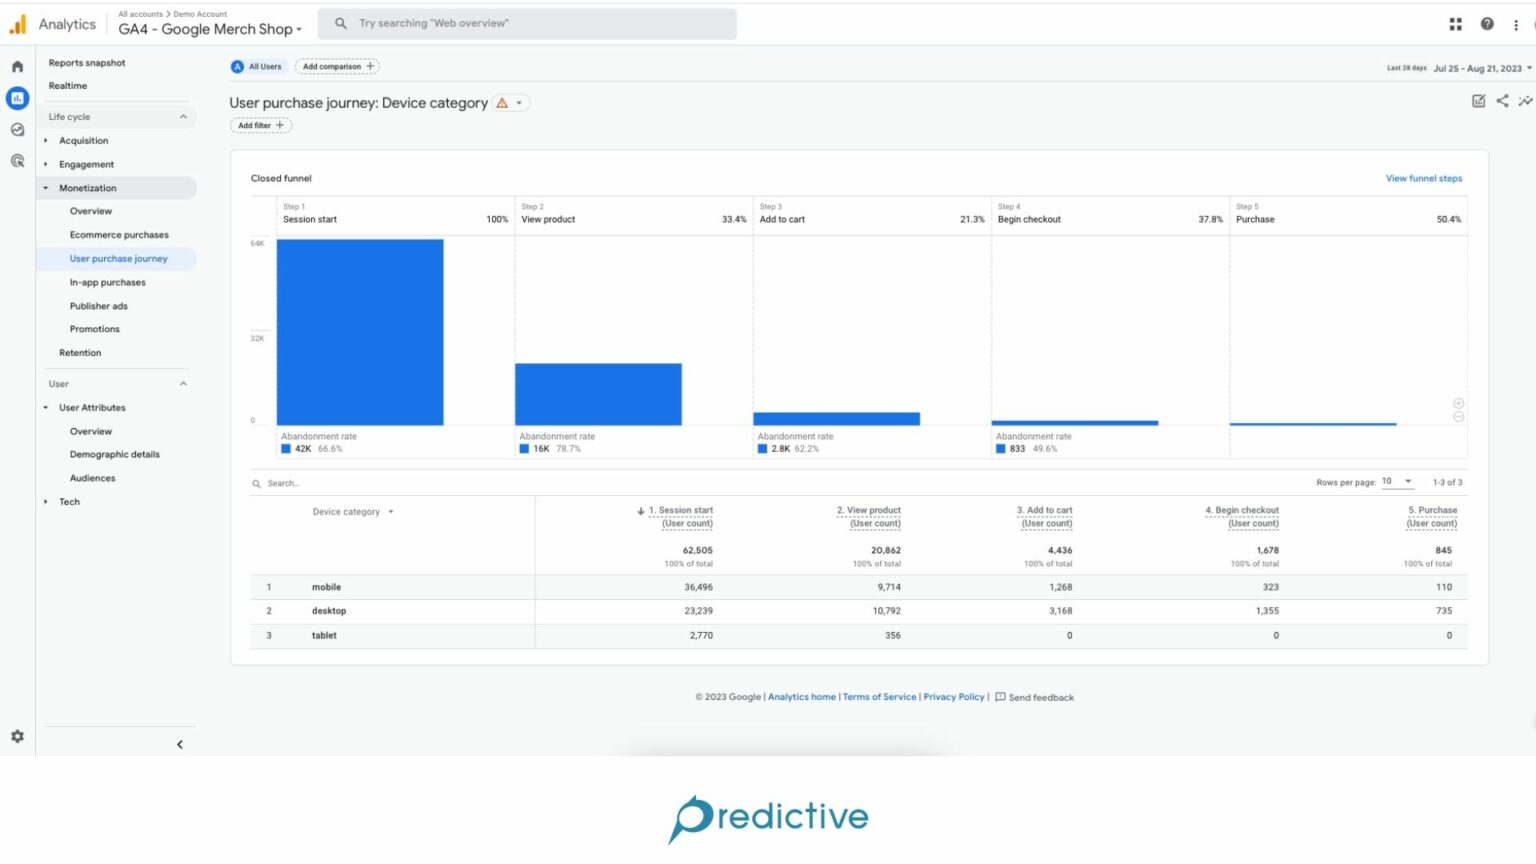The image size is (1536, 864).
Task: Open the three-dot overflow menu
Action: [x=1516, y=23]
